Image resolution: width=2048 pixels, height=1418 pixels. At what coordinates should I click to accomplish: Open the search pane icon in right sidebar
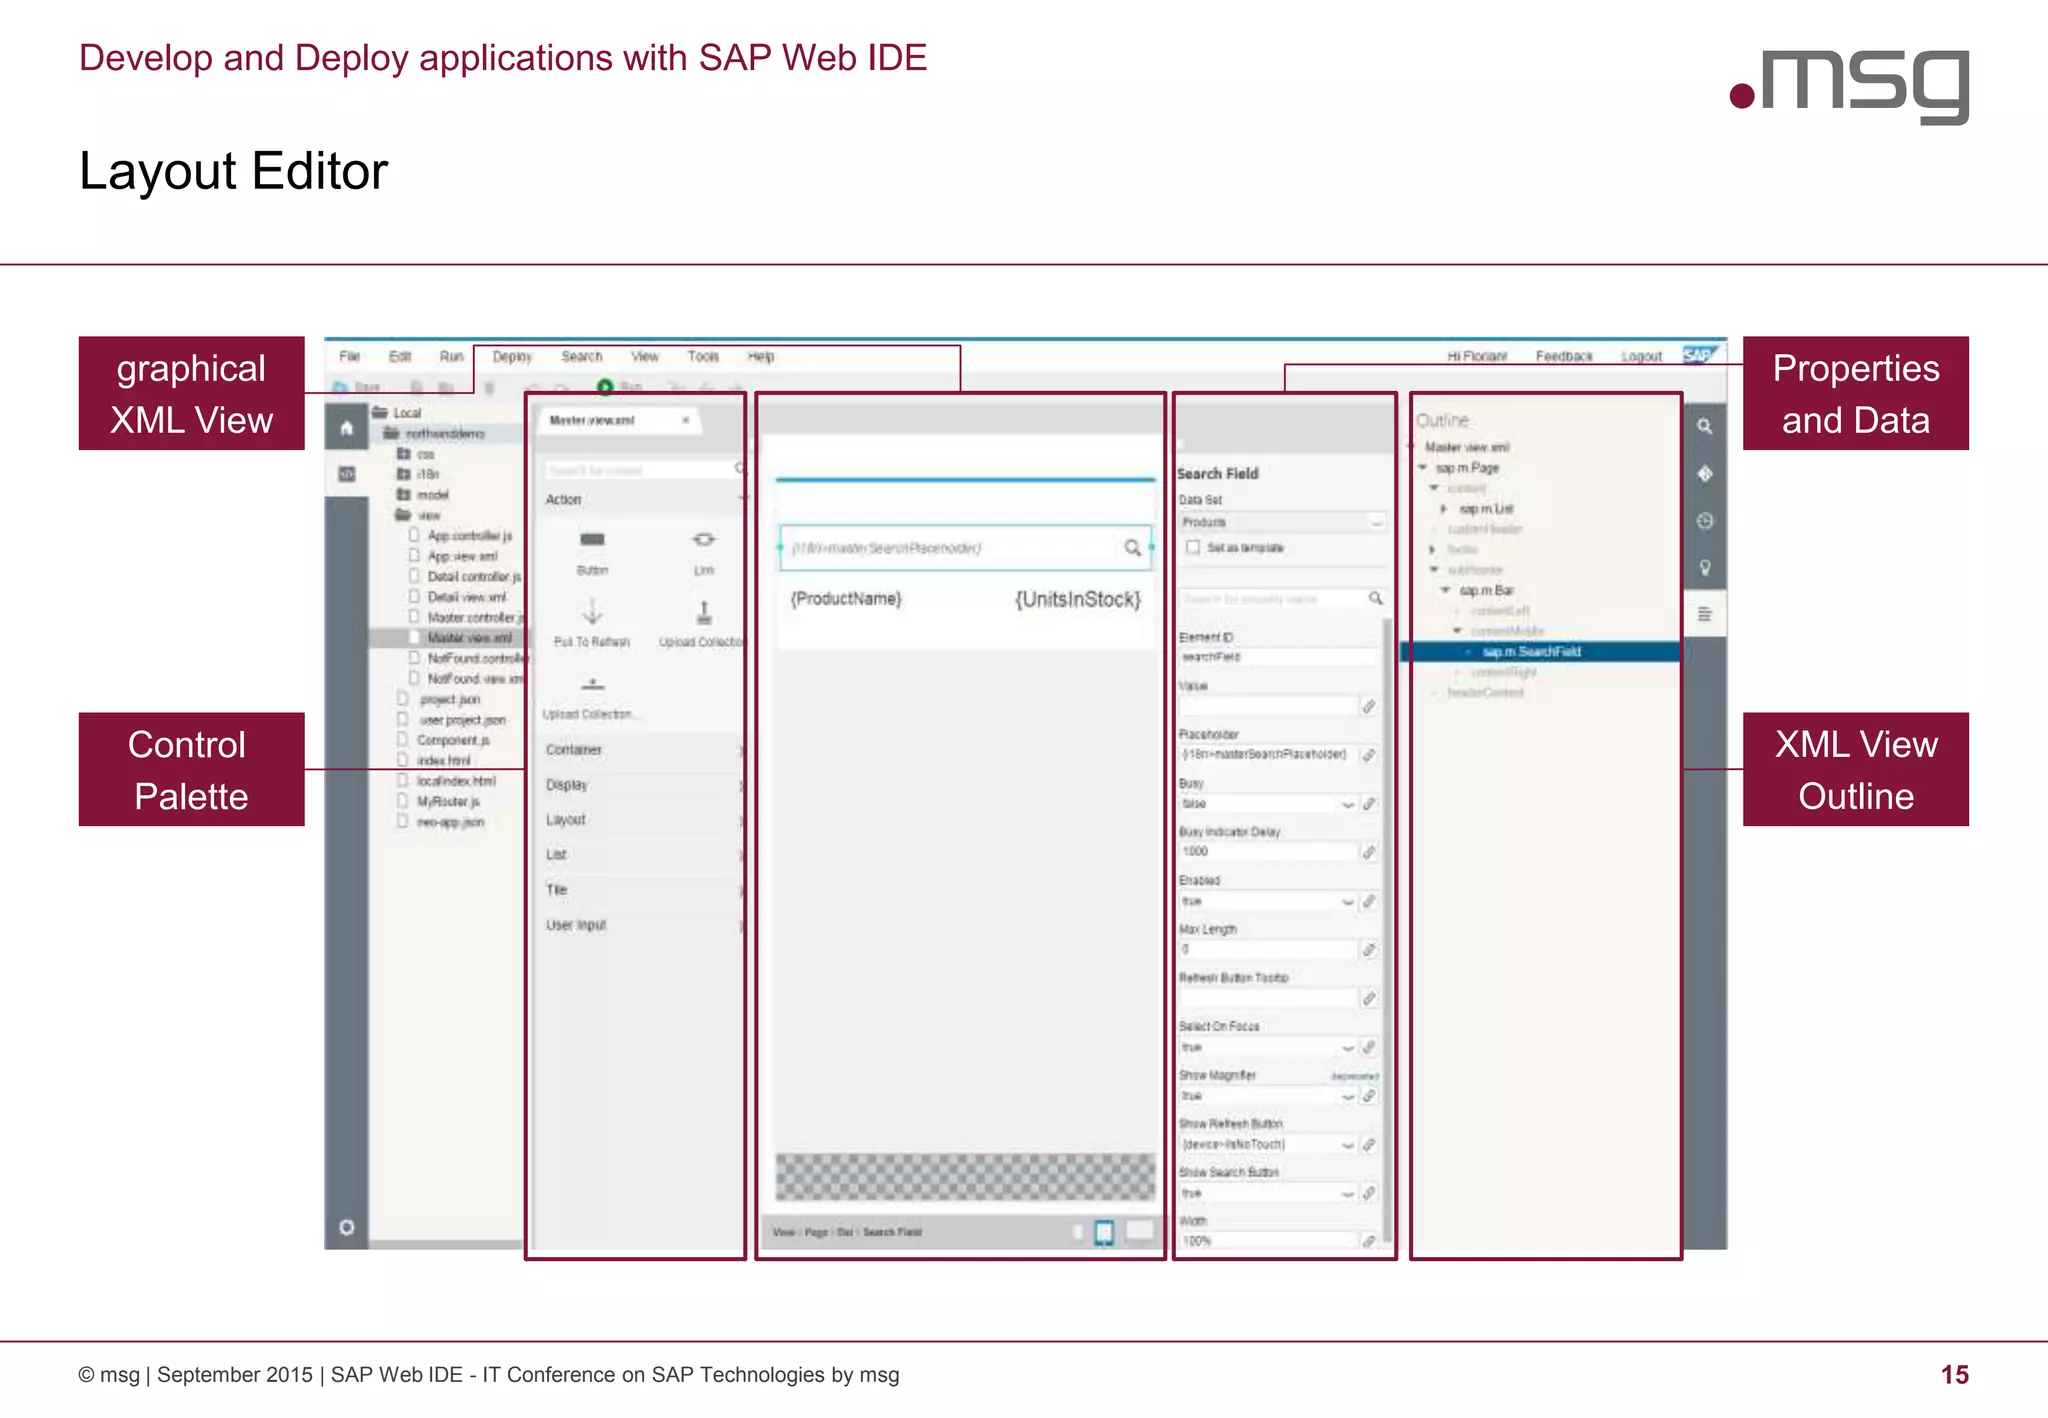pyautogui.click(x=1705, y=427)
